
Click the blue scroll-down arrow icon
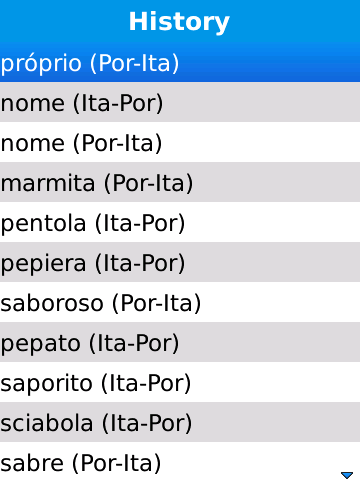[x=347, y=474]
